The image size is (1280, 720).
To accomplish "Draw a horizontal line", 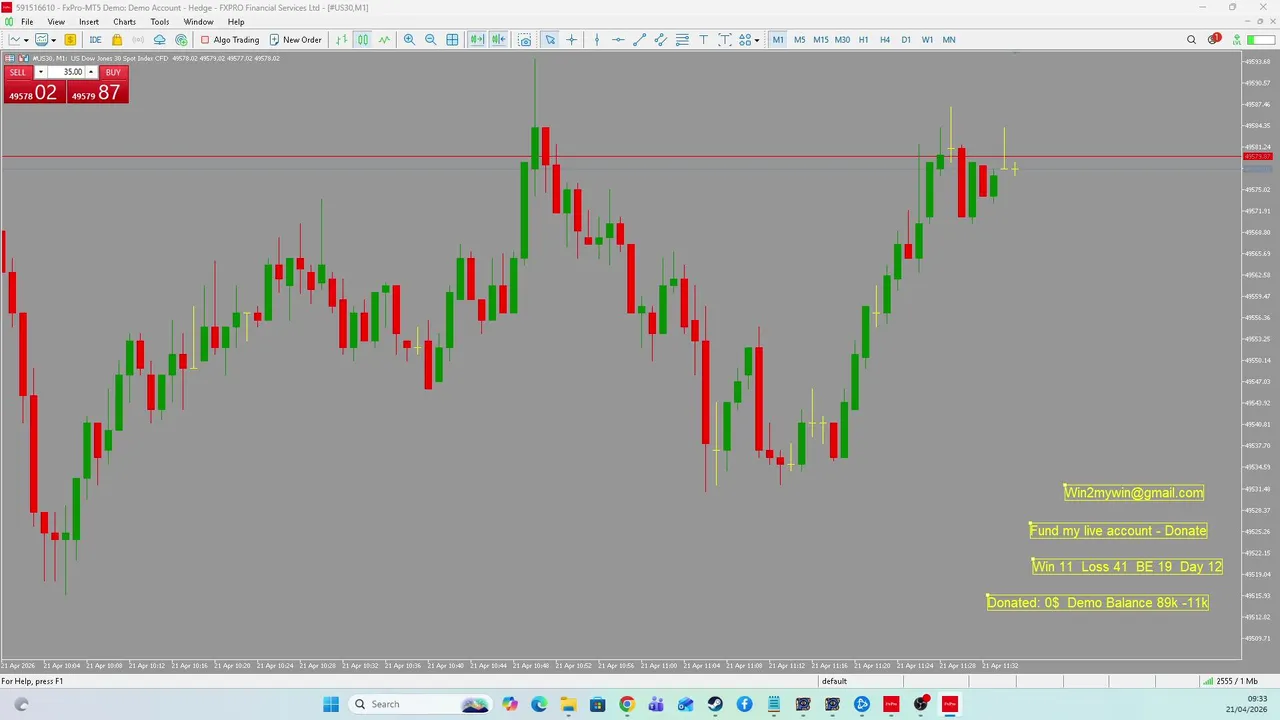I will coord(618,40).
